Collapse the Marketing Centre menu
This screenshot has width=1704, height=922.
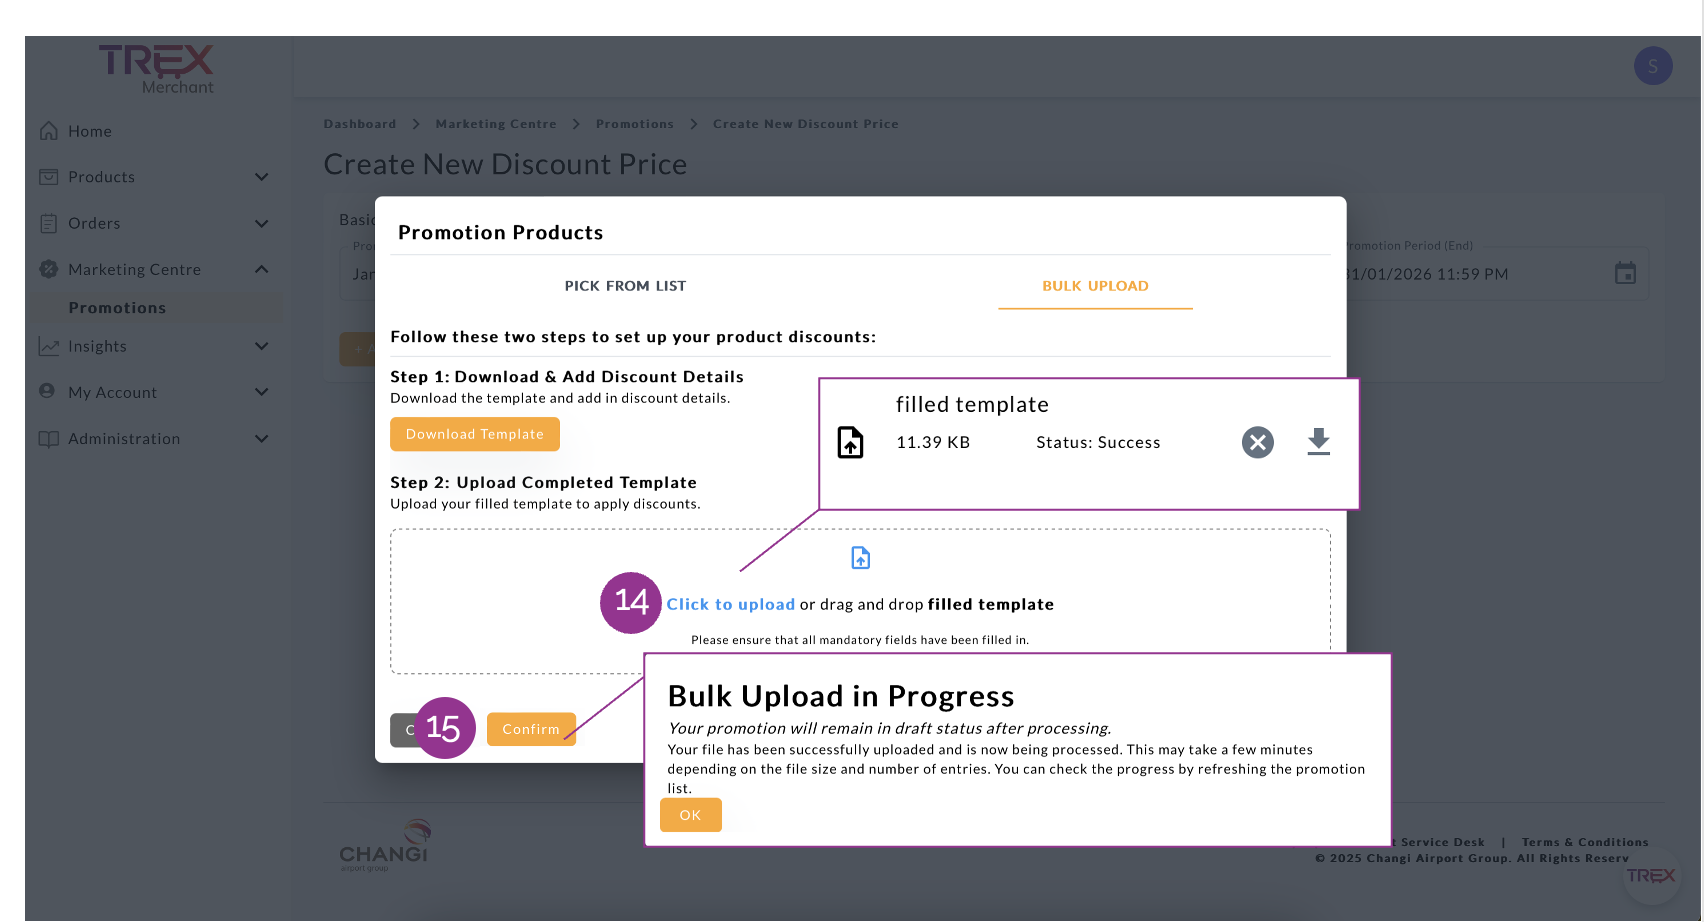point(262,269)
